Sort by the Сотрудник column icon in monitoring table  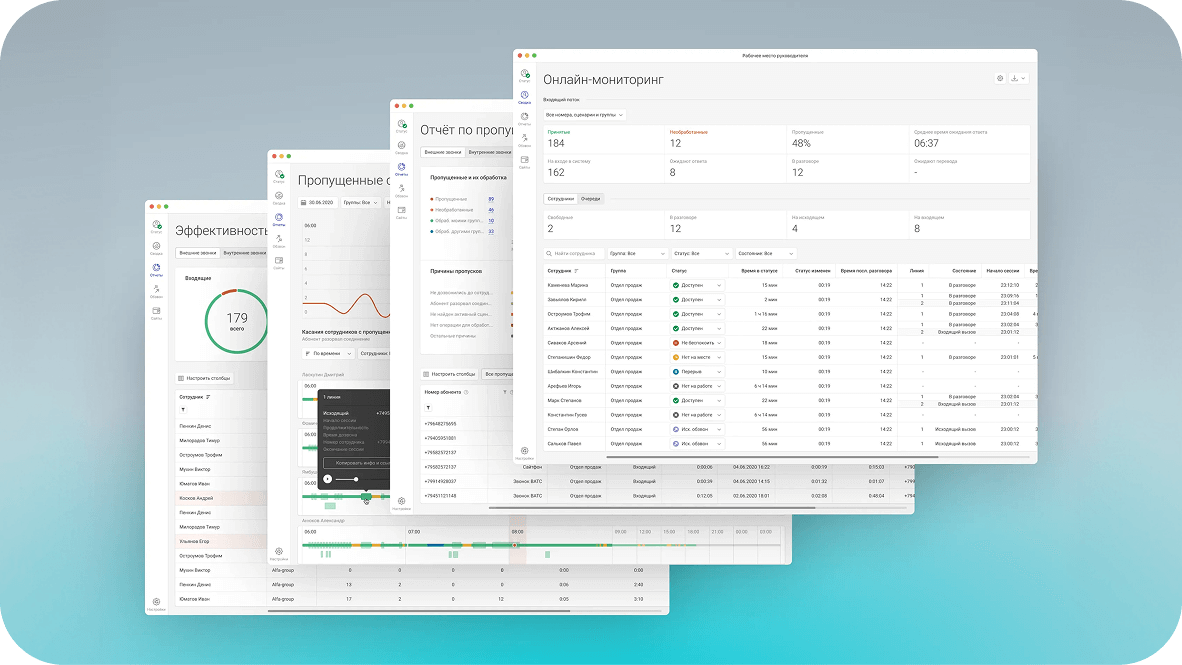(577, 271)
